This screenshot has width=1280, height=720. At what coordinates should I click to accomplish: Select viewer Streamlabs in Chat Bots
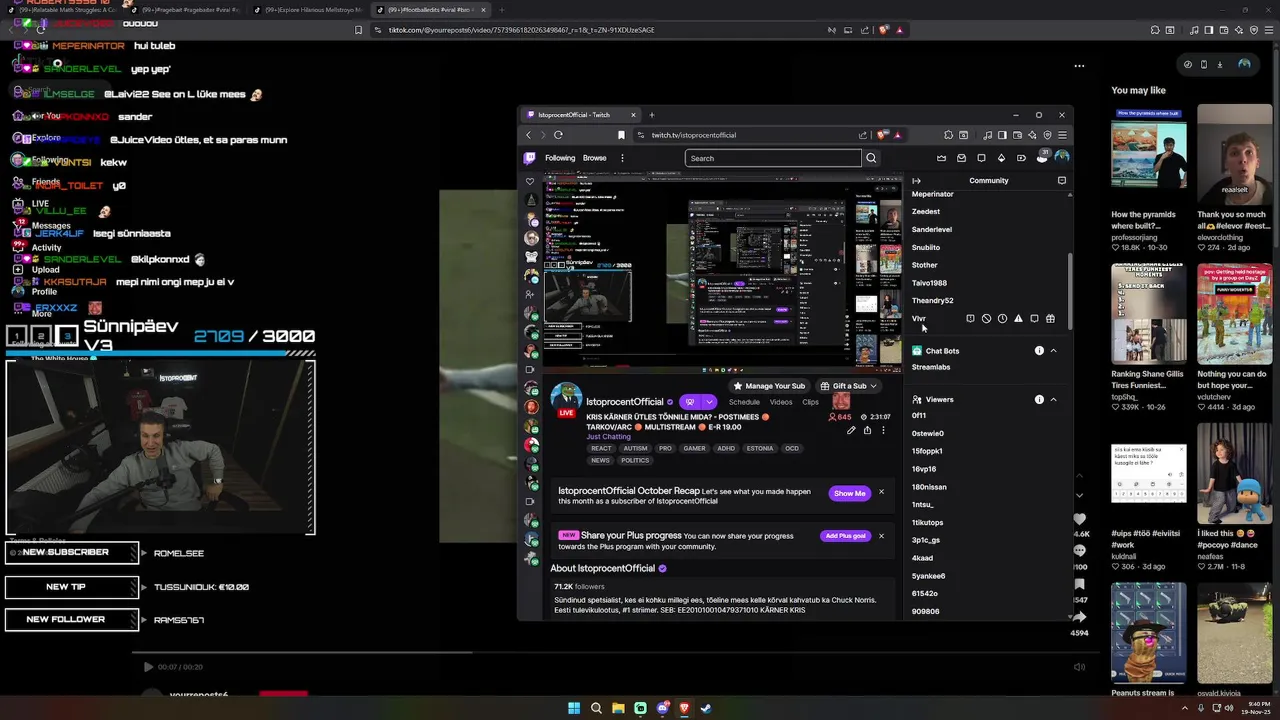tap(930, 367)
